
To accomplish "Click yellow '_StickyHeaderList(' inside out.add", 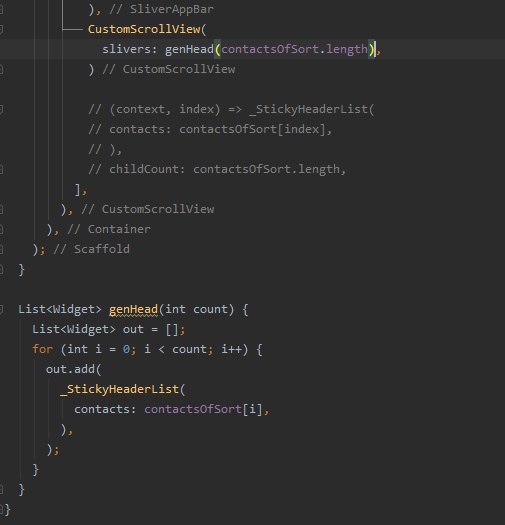I will (x=123, y=390).
